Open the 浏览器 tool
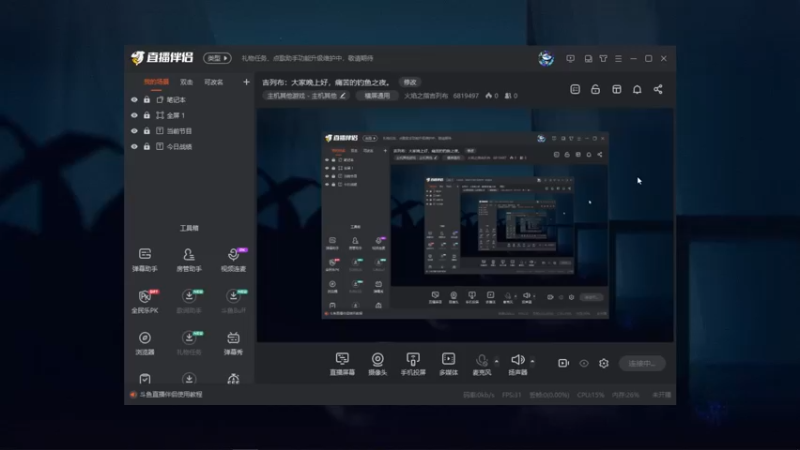800x450 pixels. coord(145,343)
